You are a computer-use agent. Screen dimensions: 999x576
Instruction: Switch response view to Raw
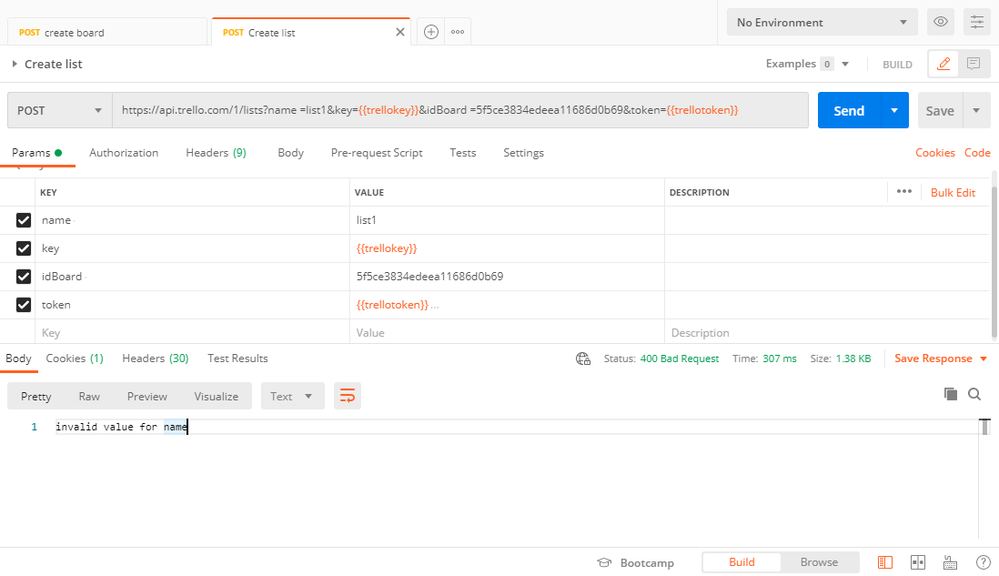(89, 396)
